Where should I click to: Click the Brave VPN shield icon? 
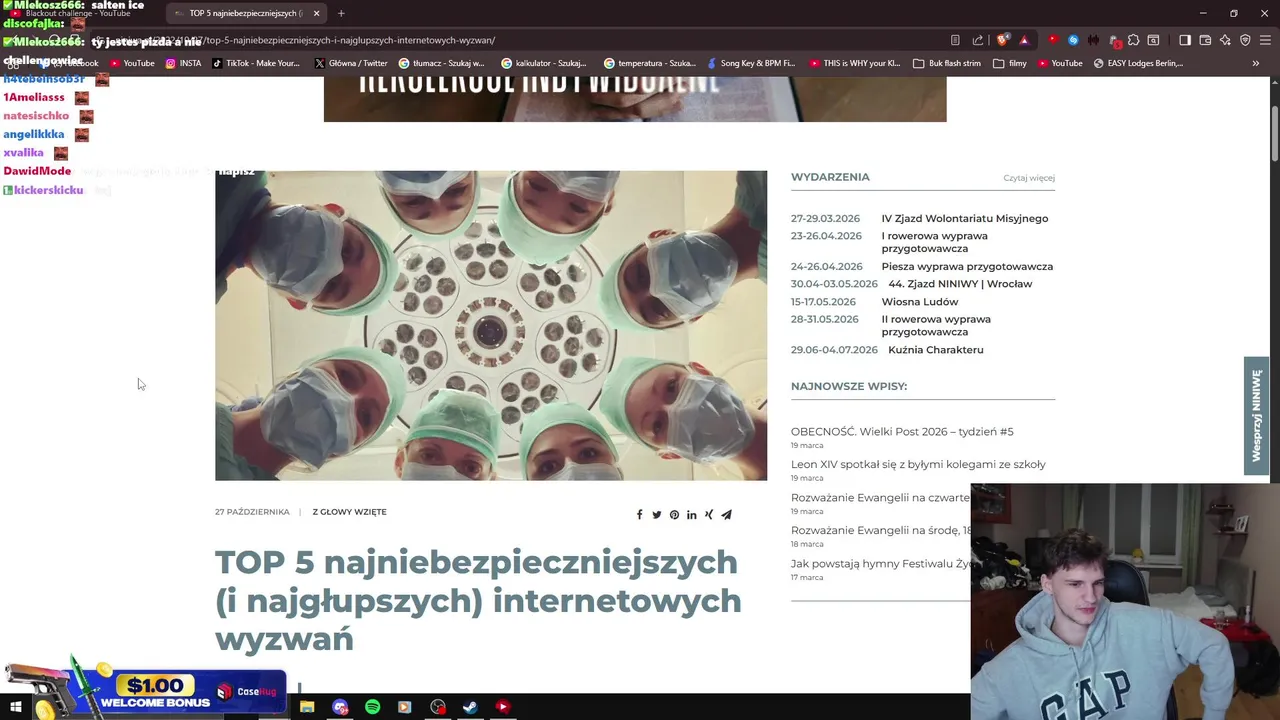coord(1245,40)
